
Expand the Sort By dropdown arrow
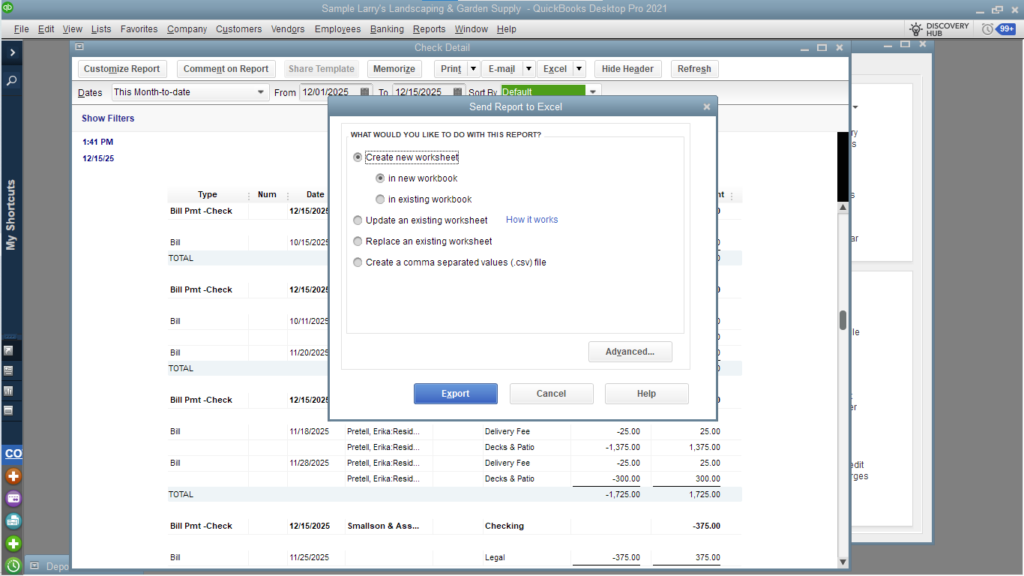point(593,92)
